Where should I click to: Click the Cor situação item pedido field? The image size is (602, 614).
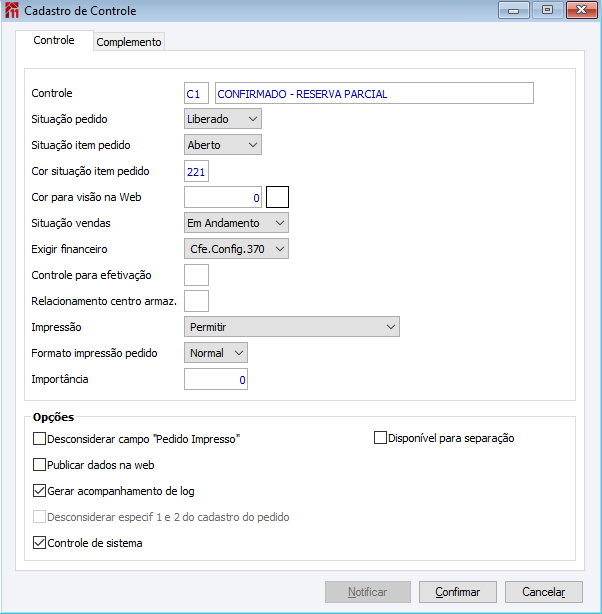point(196,171)
